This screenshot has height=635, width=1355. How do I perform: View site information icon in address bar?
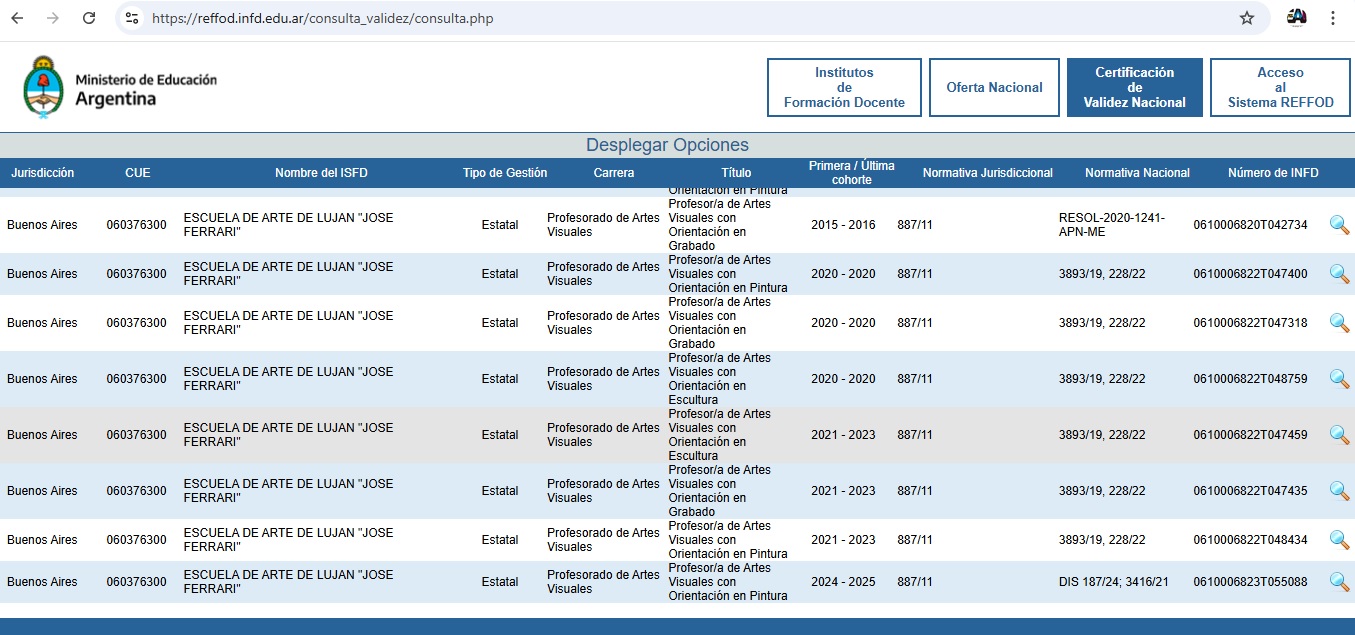click(x=132, y=18)
